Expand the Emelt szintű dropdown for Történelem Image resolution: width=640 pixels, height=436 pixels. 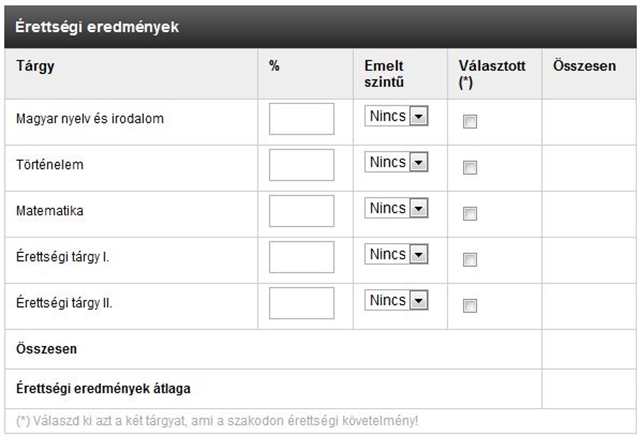[x=396, y=163]
